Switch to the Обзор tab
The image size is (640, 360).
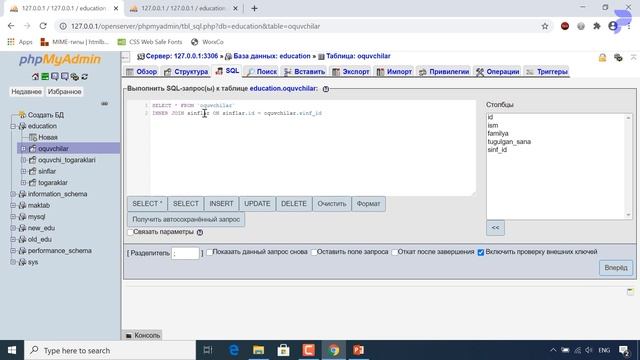coord(142,72)
